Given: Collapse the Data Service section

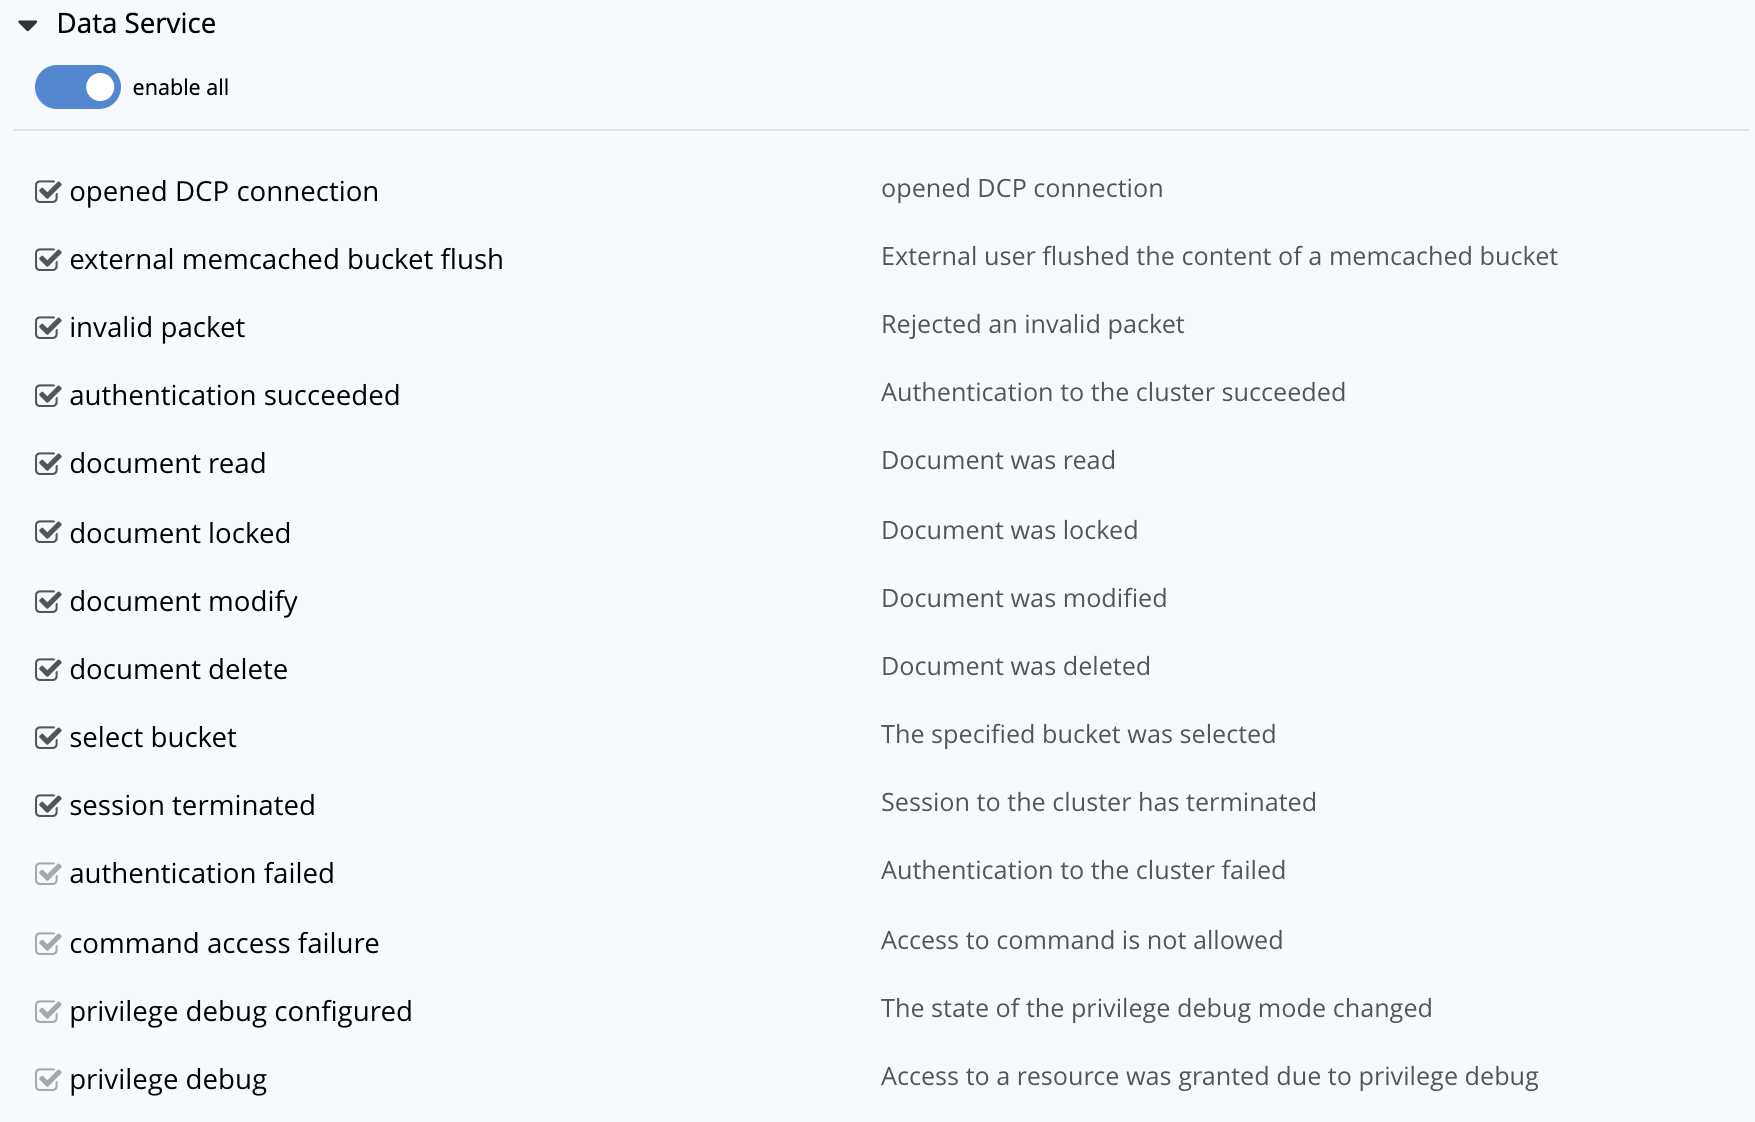Looking at the screenshot, I should pyautogui.click(x=27, y=23).
